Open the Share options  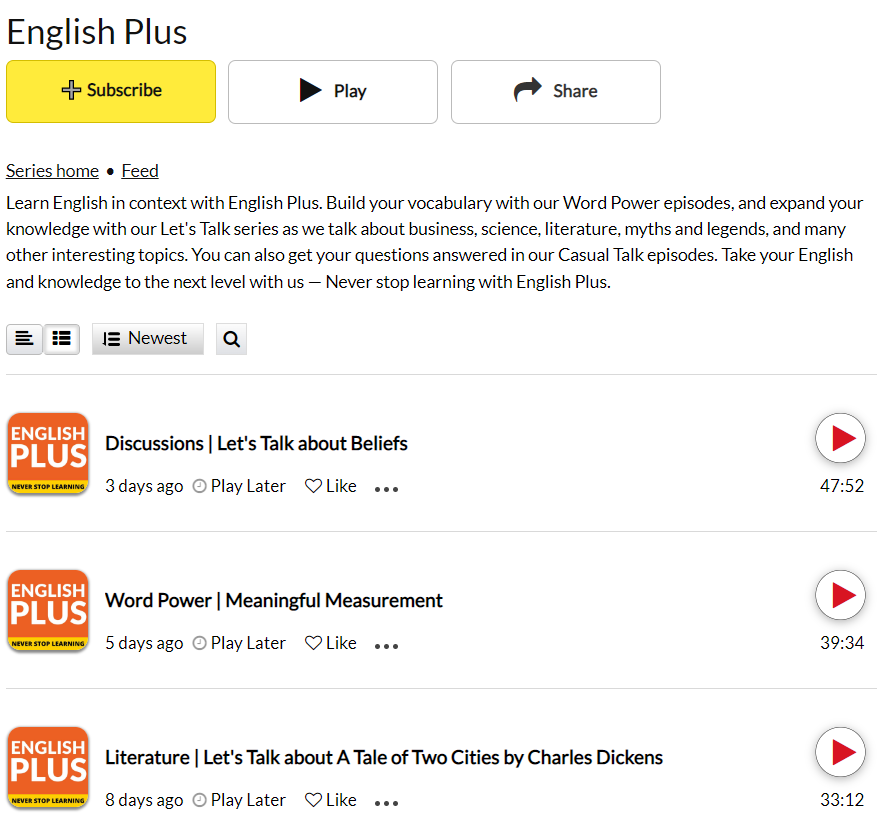(x=556, y=91)
